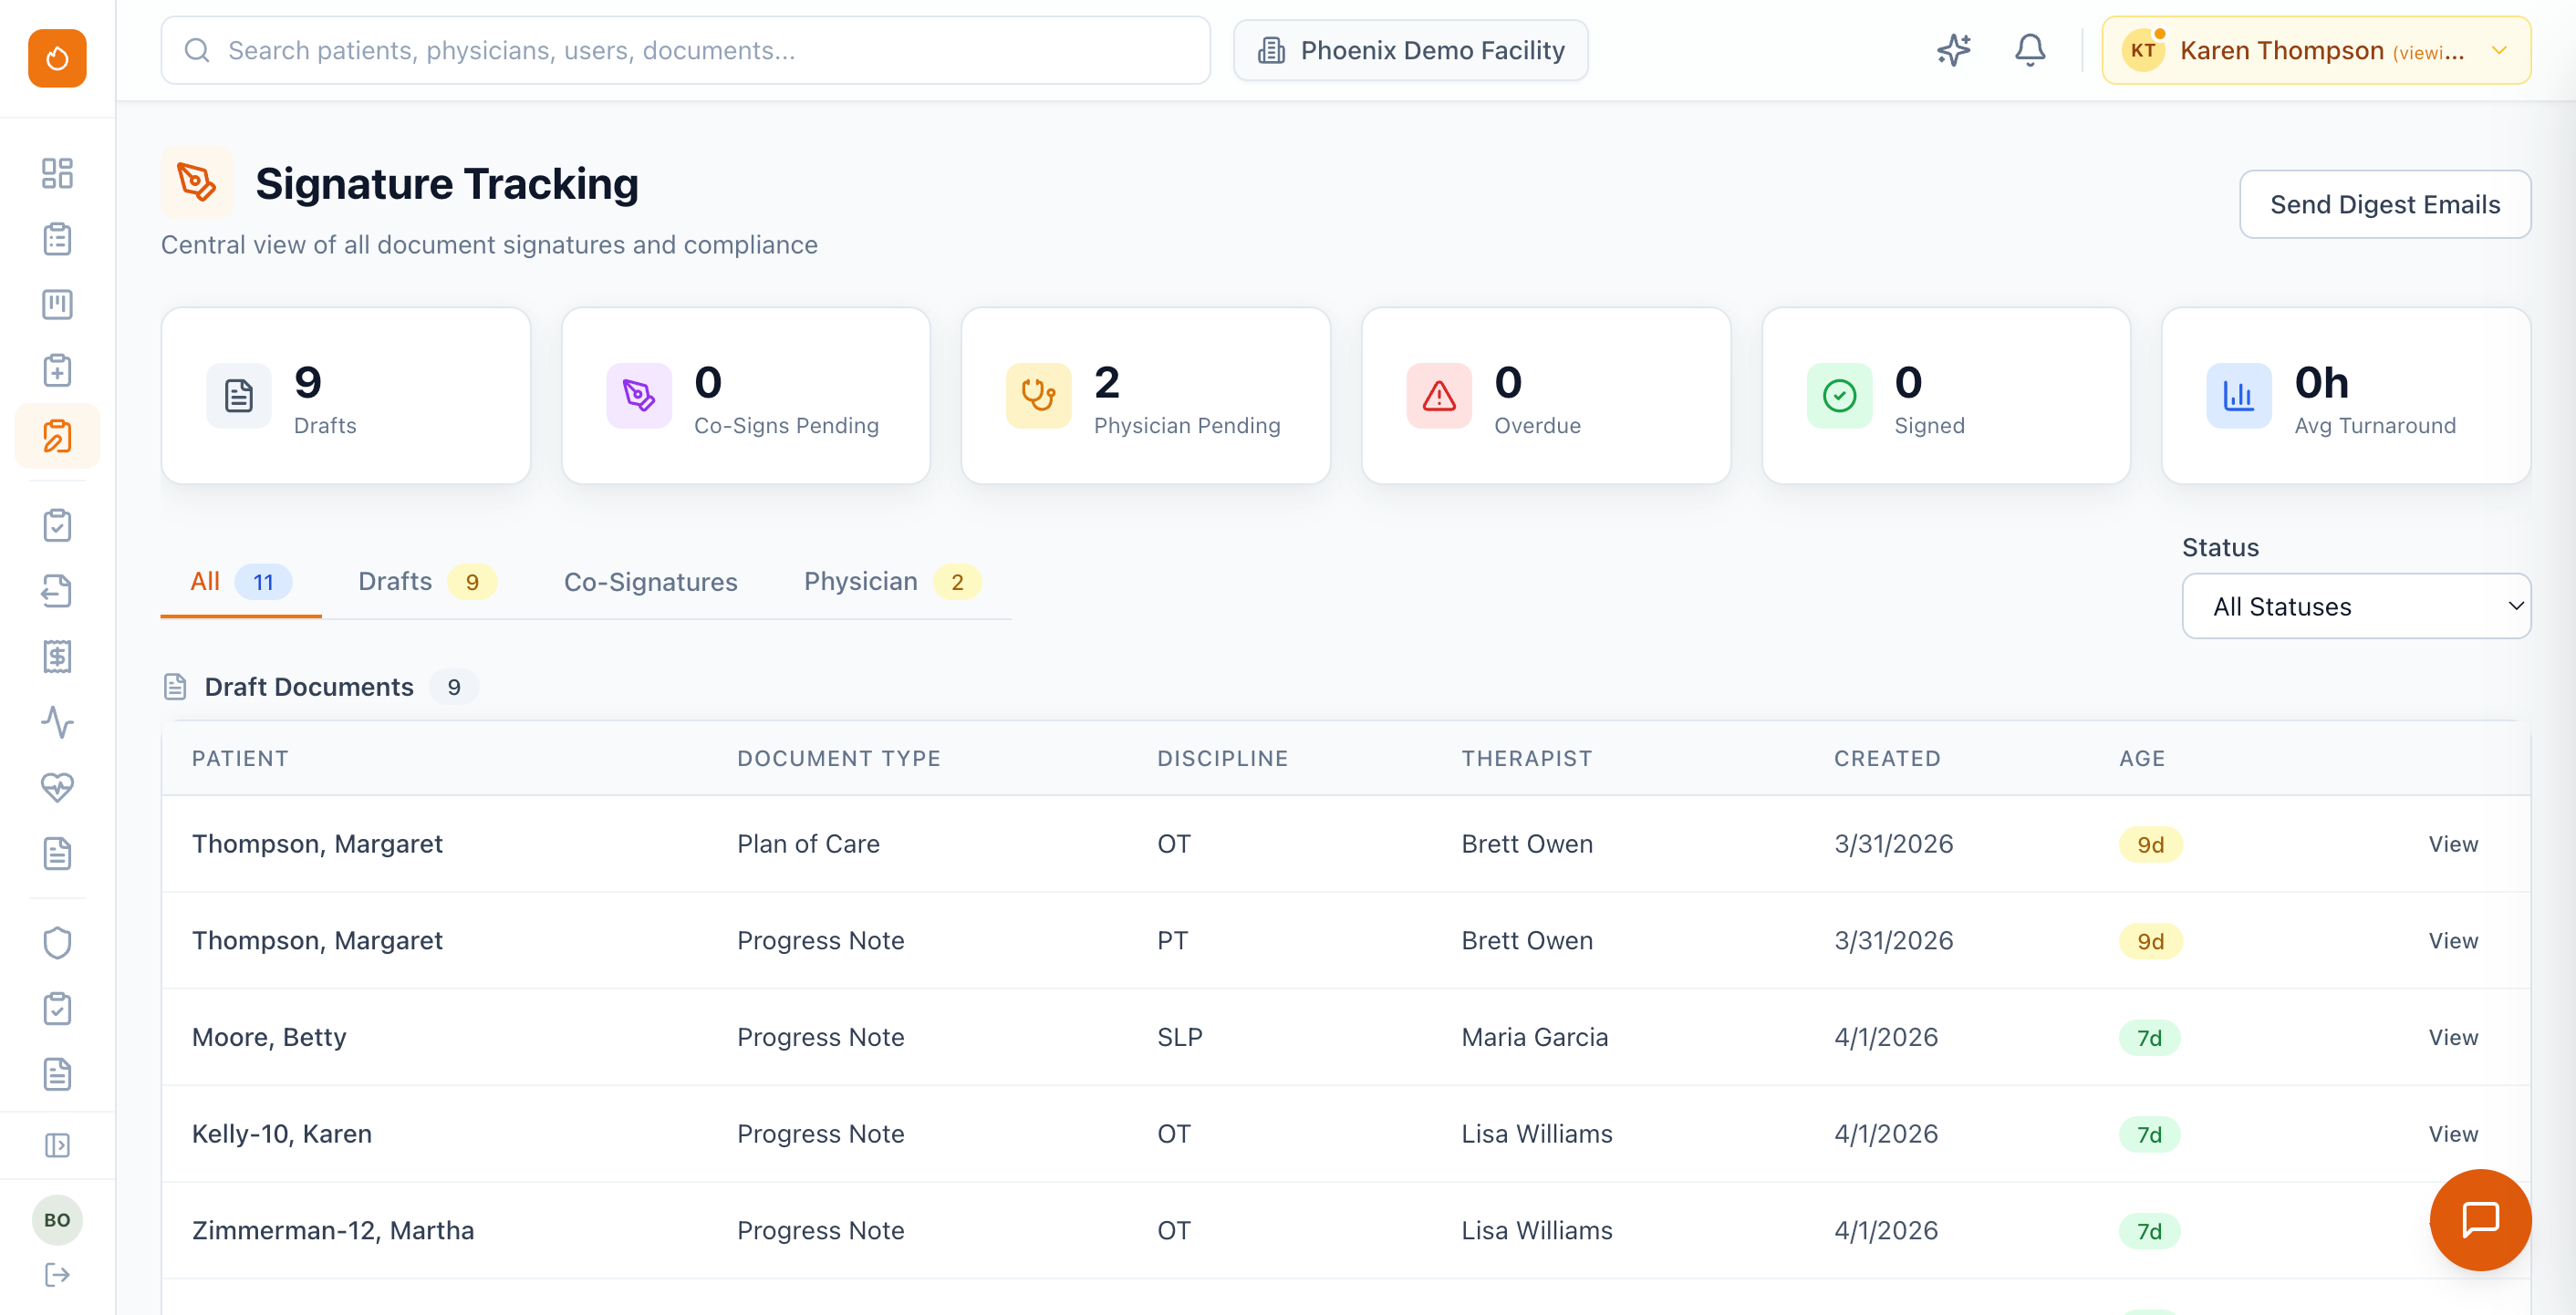
Task: Open the activity pulse monitor section
Action: 57,722
